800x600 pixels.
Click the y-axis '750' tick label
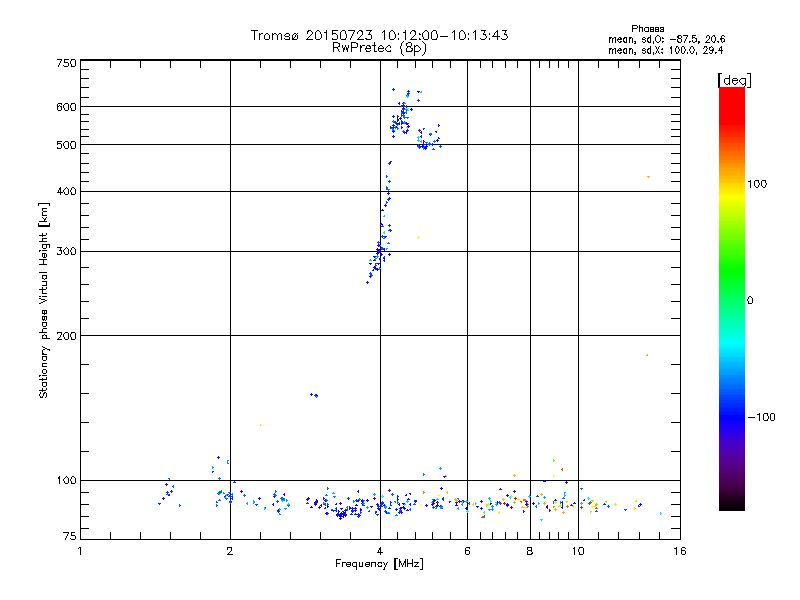click(x=66, y=63)
